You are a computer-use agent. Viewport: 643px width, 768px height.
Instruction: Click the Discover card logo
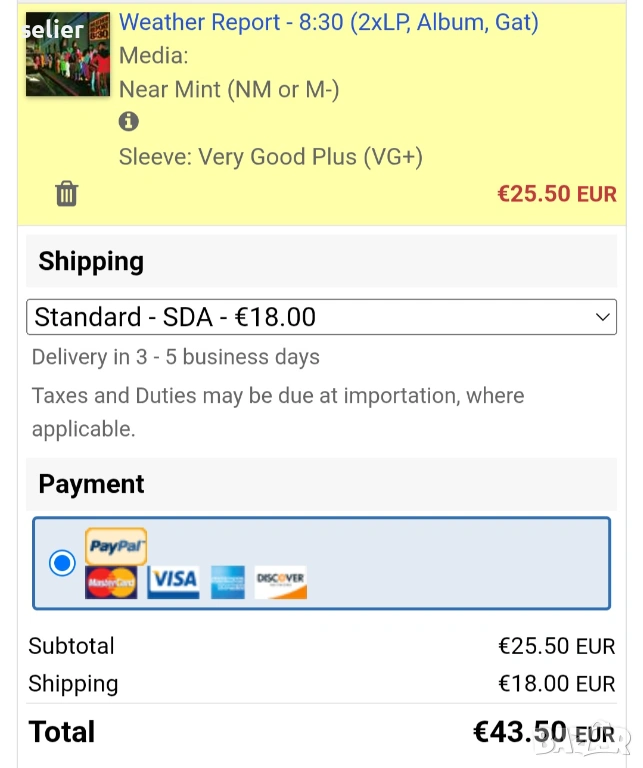(x=280, y=581)
